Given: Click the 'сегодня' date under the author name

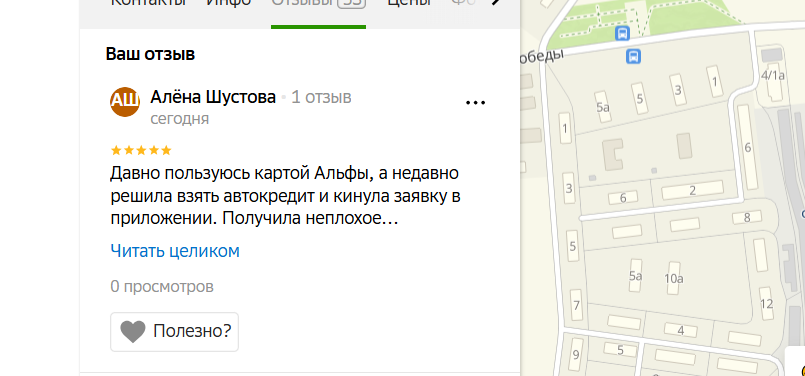Looking at the screenshot, I should coord(180,119).
